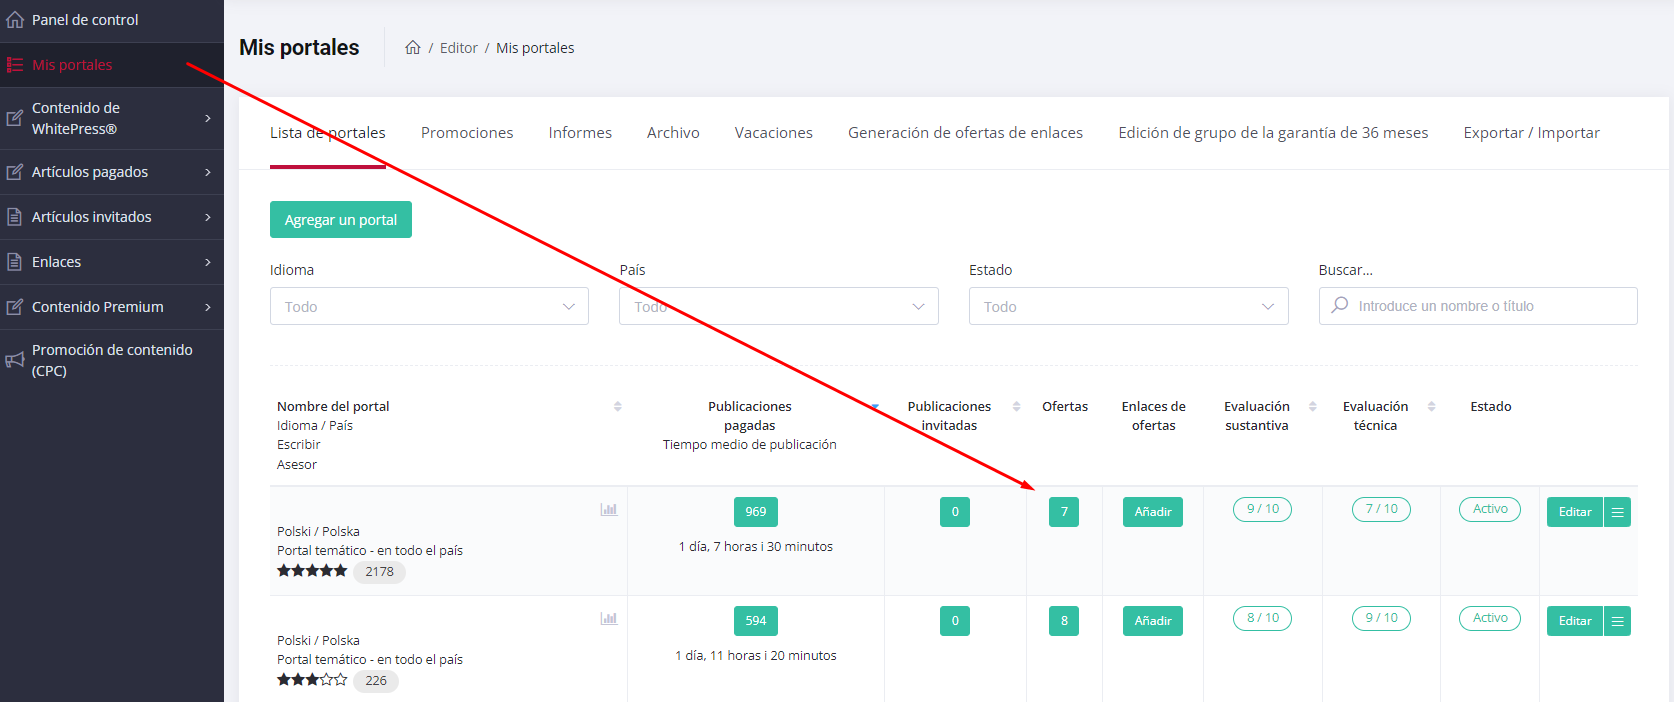Click Ofertas badge showing 7
The image size is (1674, 702).
pos(1064,512)
